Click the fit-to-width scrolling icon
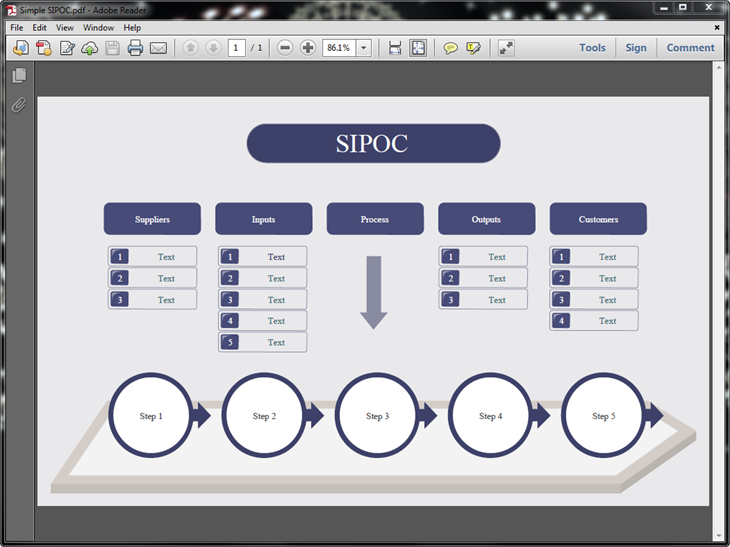The height and width of the screenshot is (547, 730). tap(395, 47)
